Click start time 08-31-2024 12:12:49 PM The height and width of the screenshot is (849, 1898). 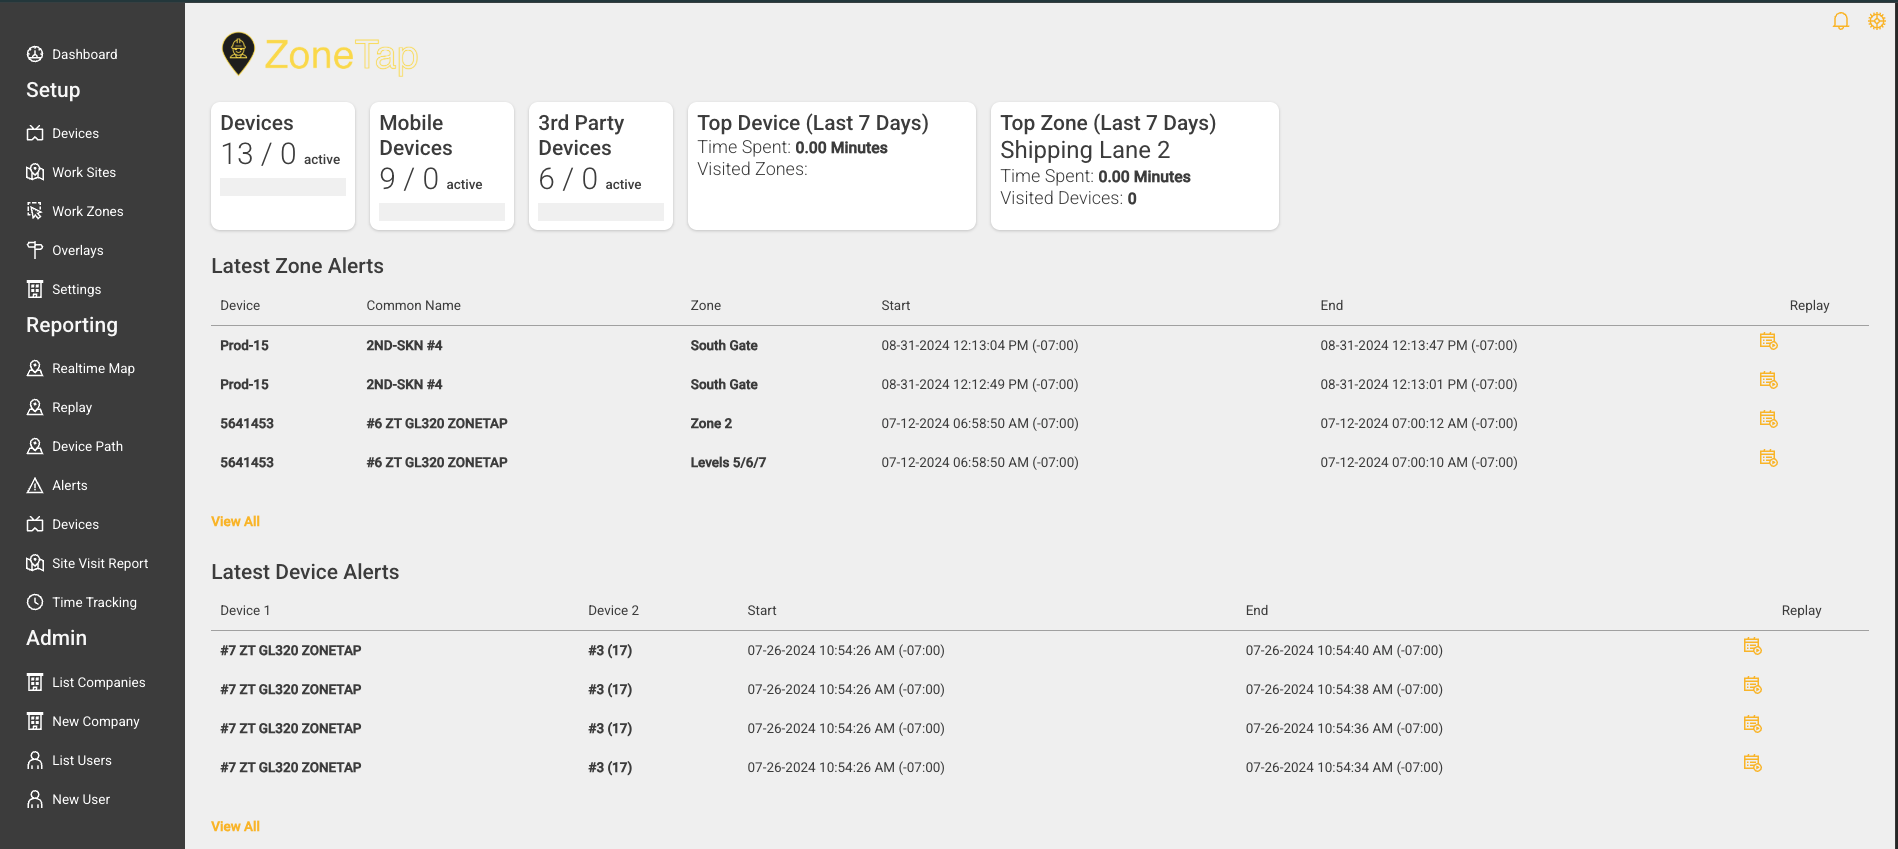[980, 384]
